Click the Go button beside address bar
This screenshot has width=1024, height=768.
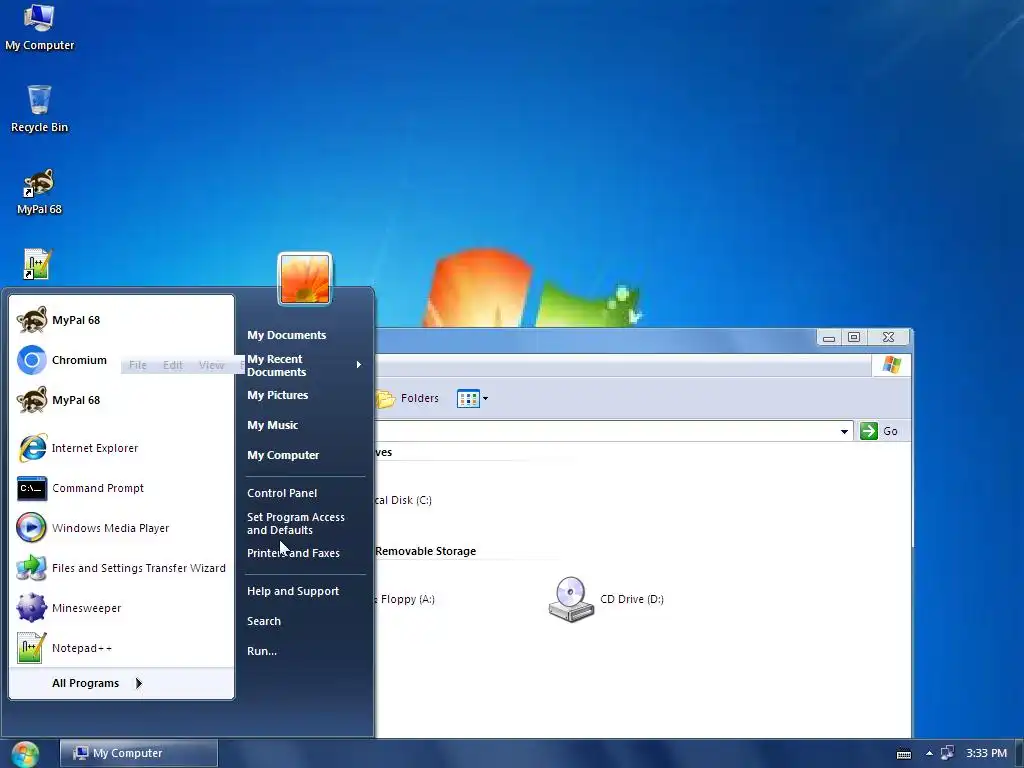[x=879, y=431]
